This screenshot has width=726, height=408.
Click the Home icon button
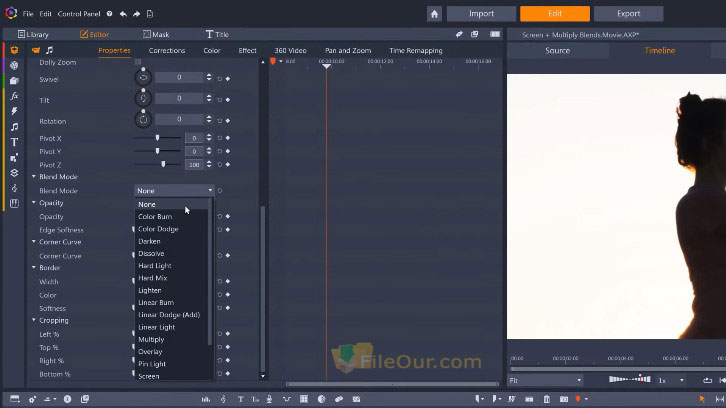click(x=434, y=14)
